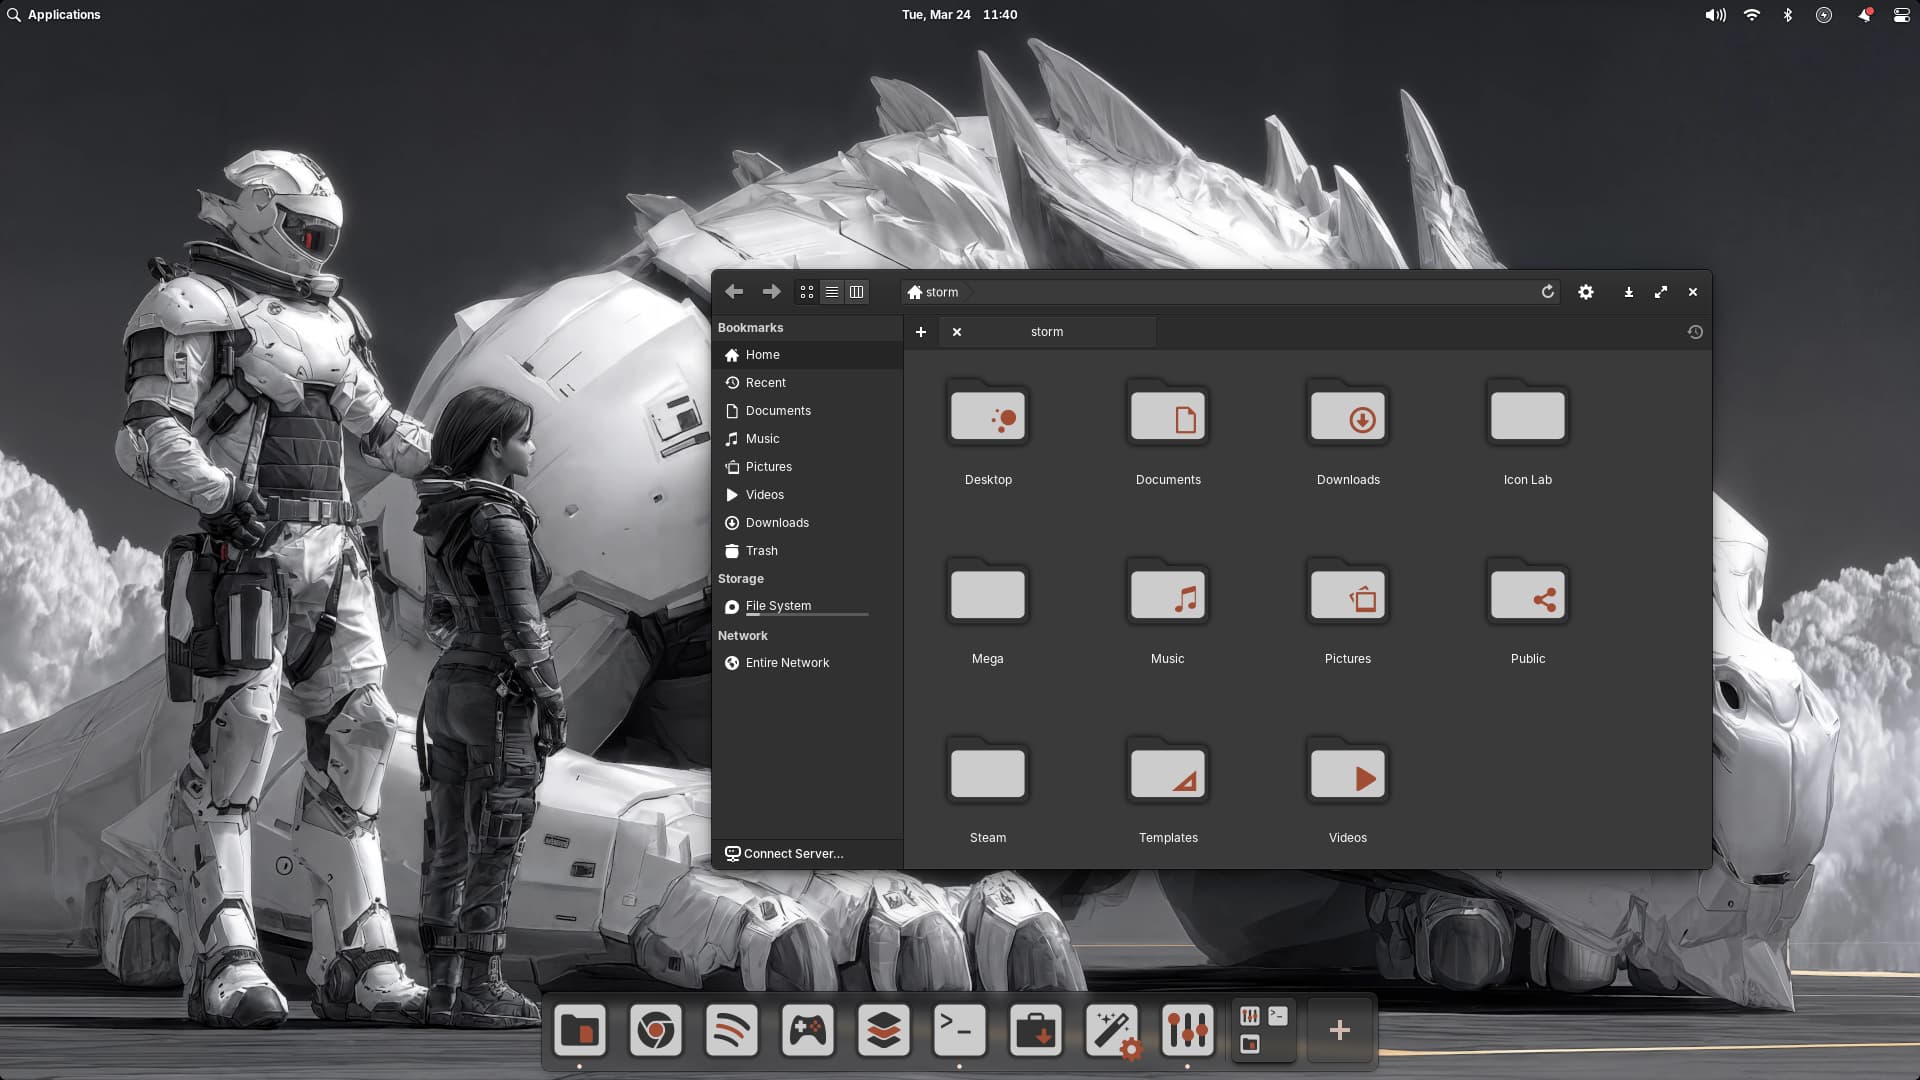Open the closed-tabs history icon
This screenshot has height=1080, width=1920.
[x=1695, y=332]
